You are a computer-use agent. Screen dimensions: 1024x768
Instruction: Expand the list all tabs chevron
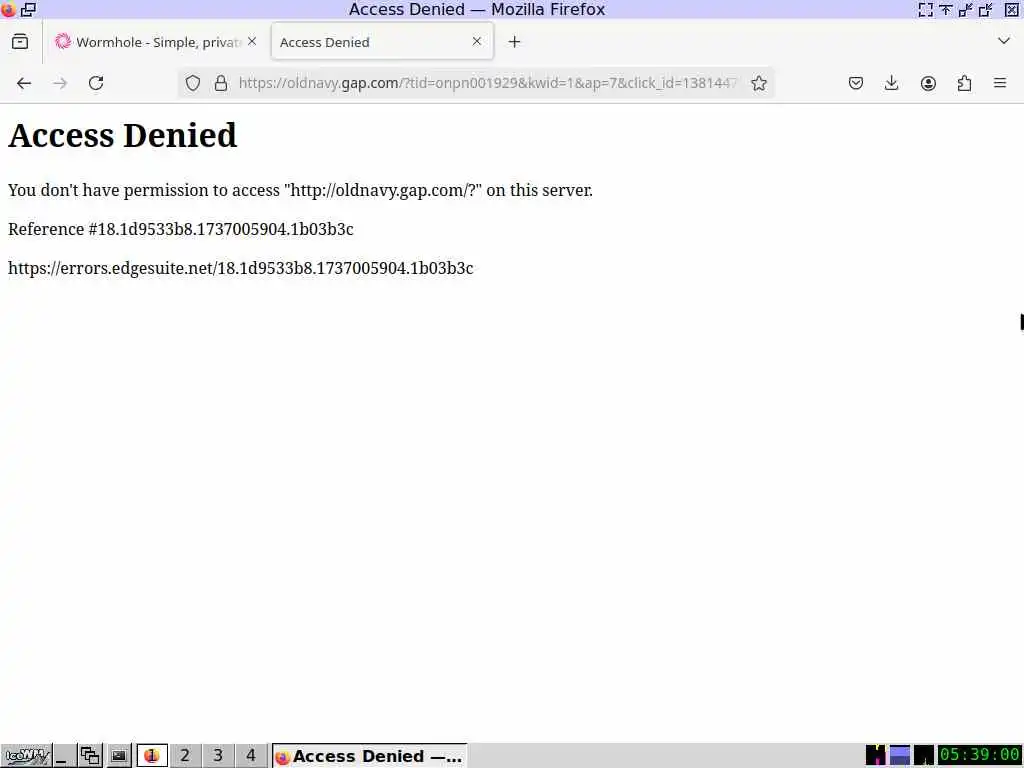pyautogui.click(x=1004, y=41)
